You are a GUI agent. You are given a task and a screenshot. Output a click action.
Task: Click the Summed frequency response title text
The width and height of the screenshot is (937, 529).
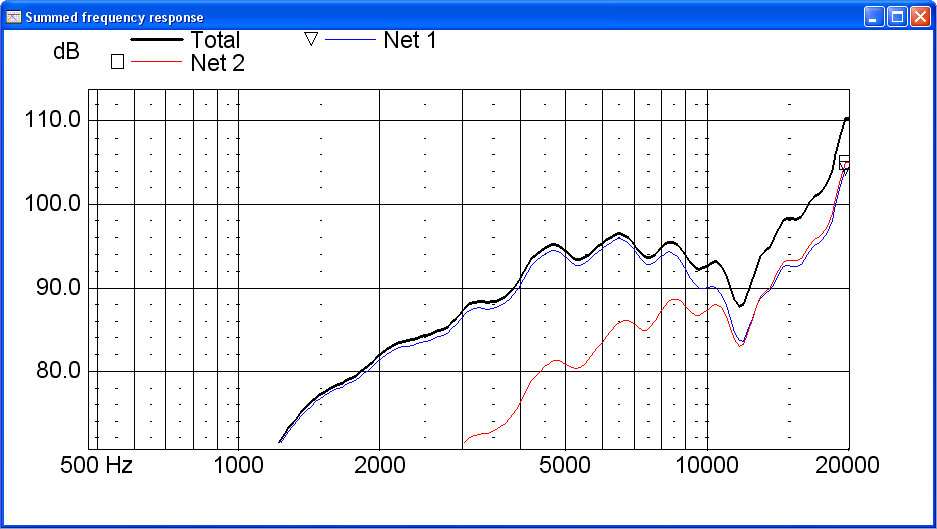click(114, 17)
